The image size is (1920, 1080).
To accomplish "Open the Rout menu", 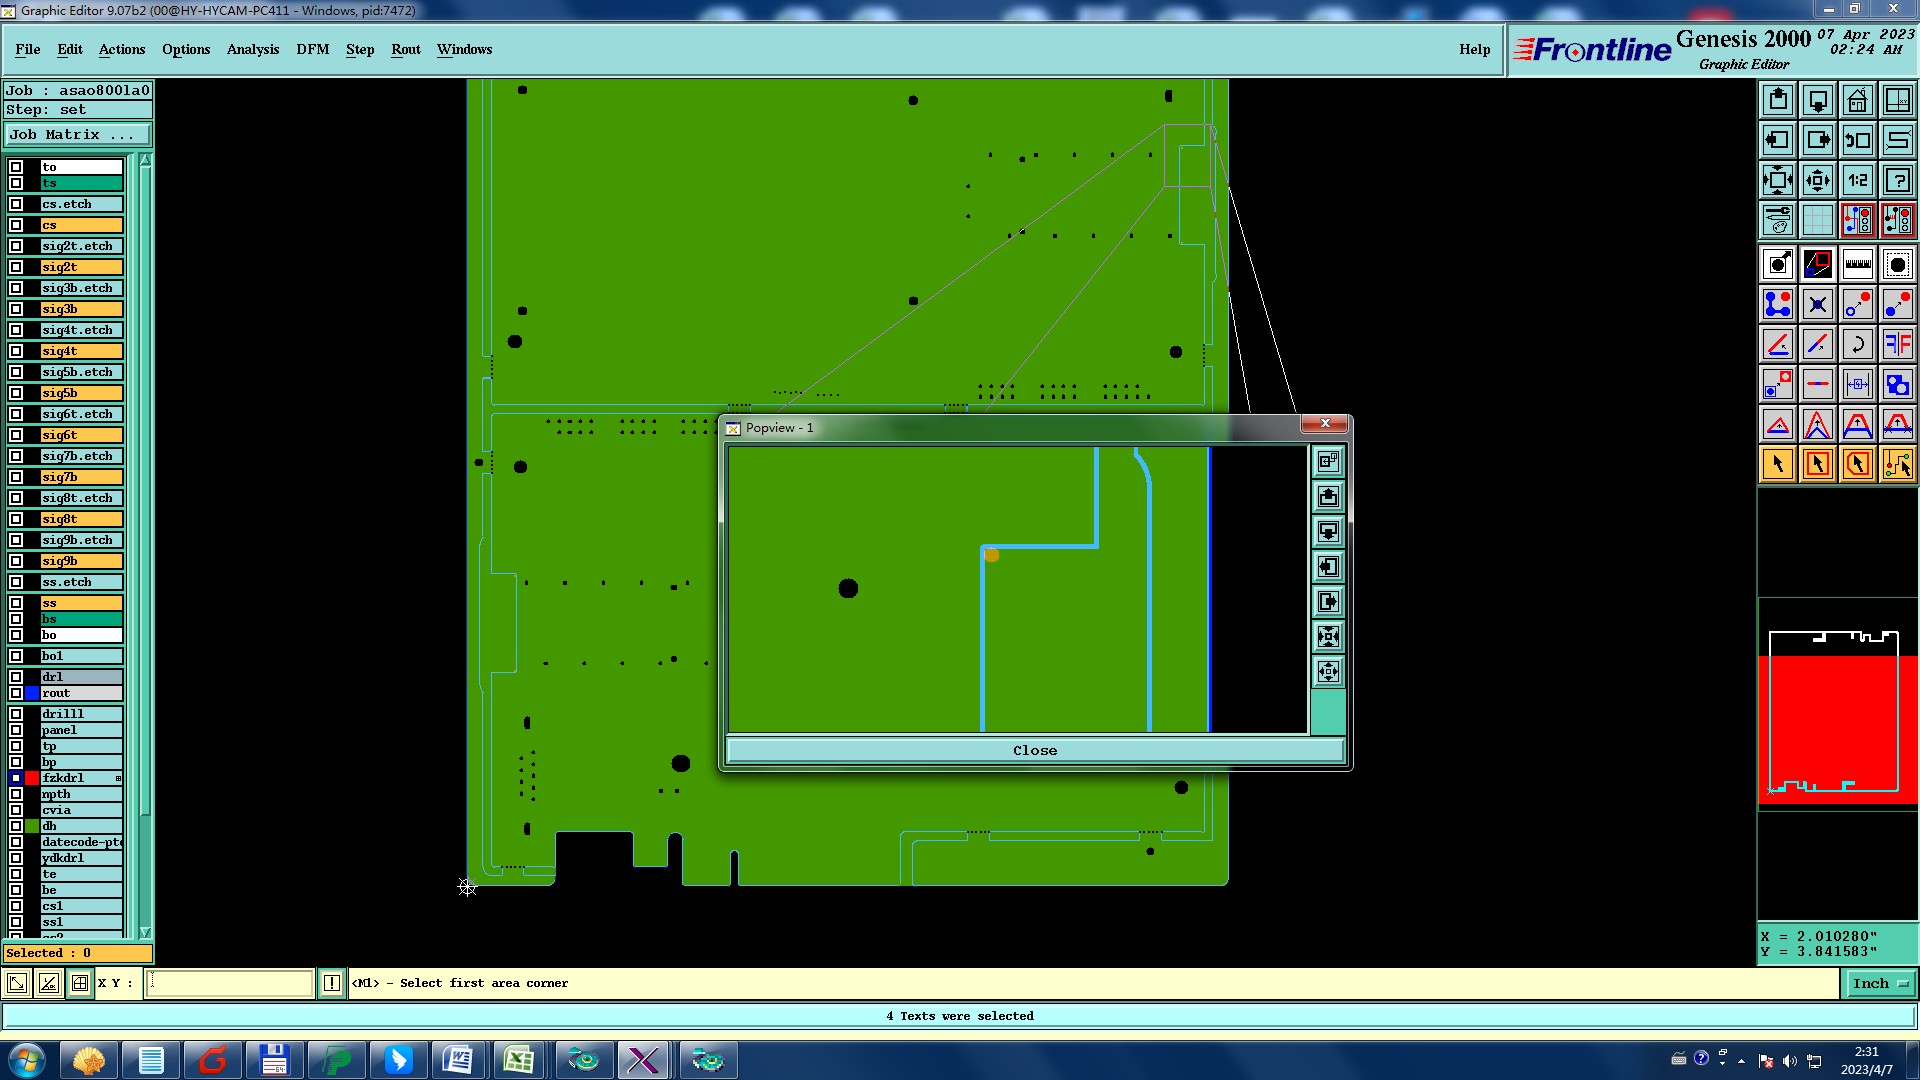I will (405, 49).
